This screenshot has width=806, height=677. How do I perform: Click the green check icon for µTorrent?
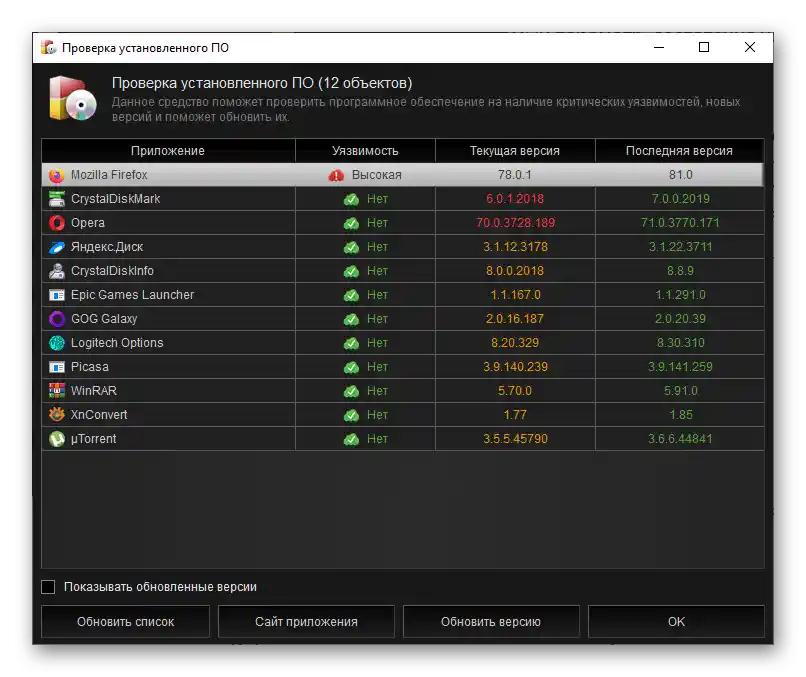pos(351,439)
